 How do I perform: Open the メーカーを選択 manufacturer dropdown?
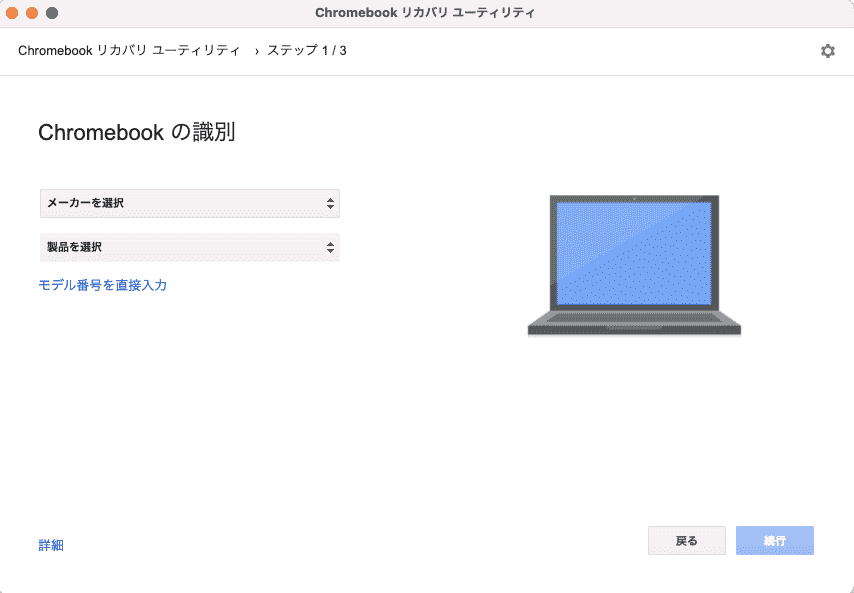click(190, 203)
